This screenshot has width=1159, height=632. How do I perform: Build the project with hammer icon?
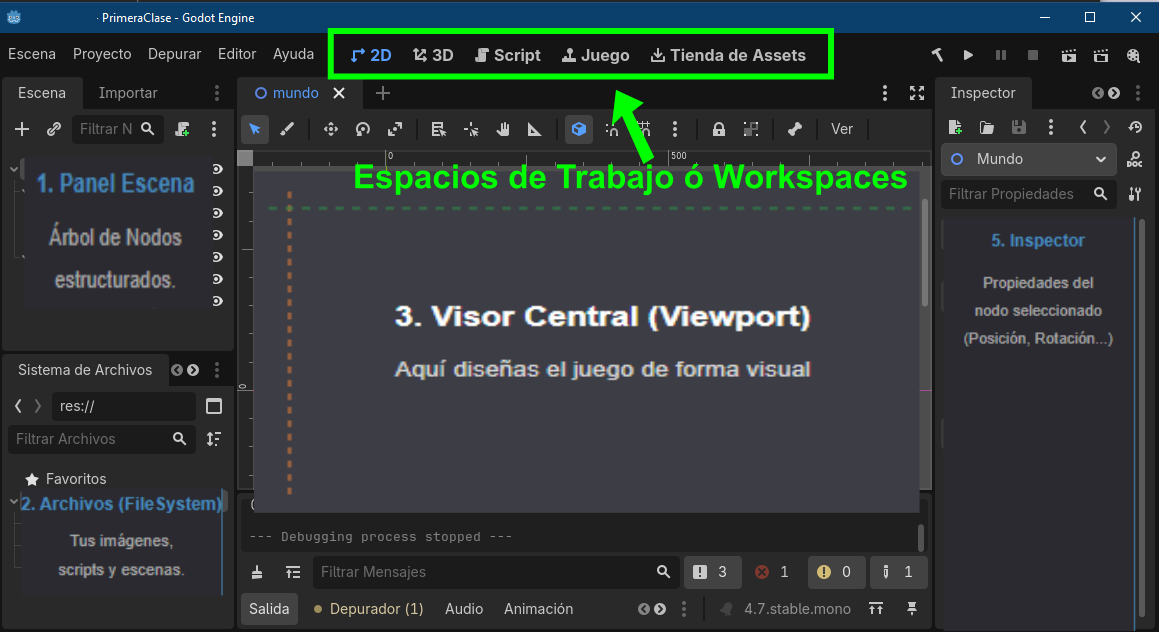(937, 55)
